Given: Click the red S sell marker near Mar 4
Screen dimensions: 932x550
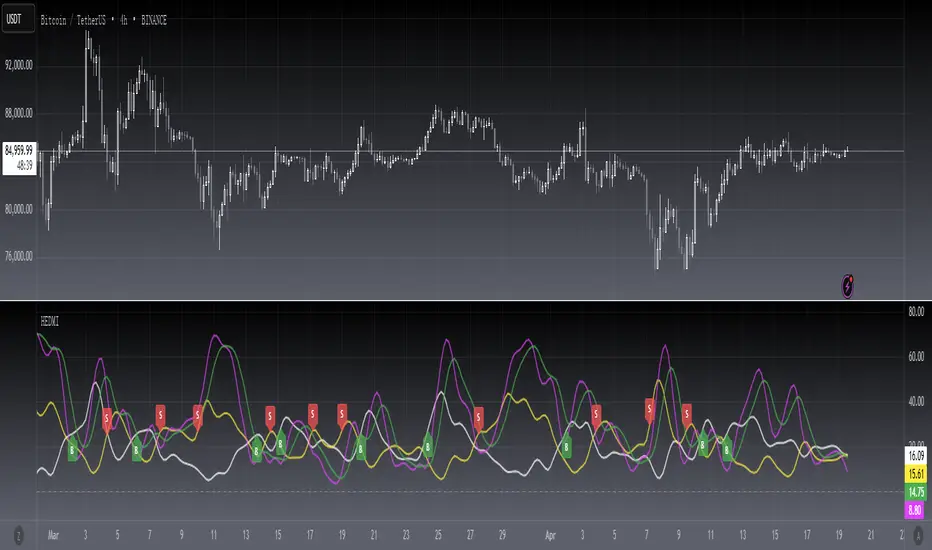Looking at the screenshot, I should click(x=107, y=419).
